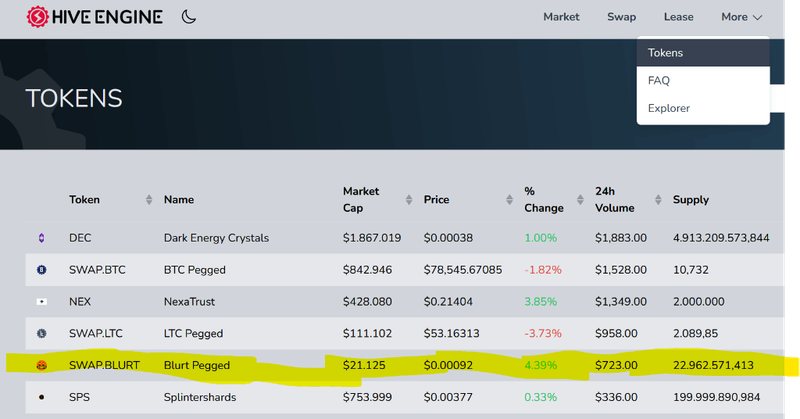The height and width of the screenshot is (419, 800).
Task: Go to the Lease page
Action: (x=679, y=17)
